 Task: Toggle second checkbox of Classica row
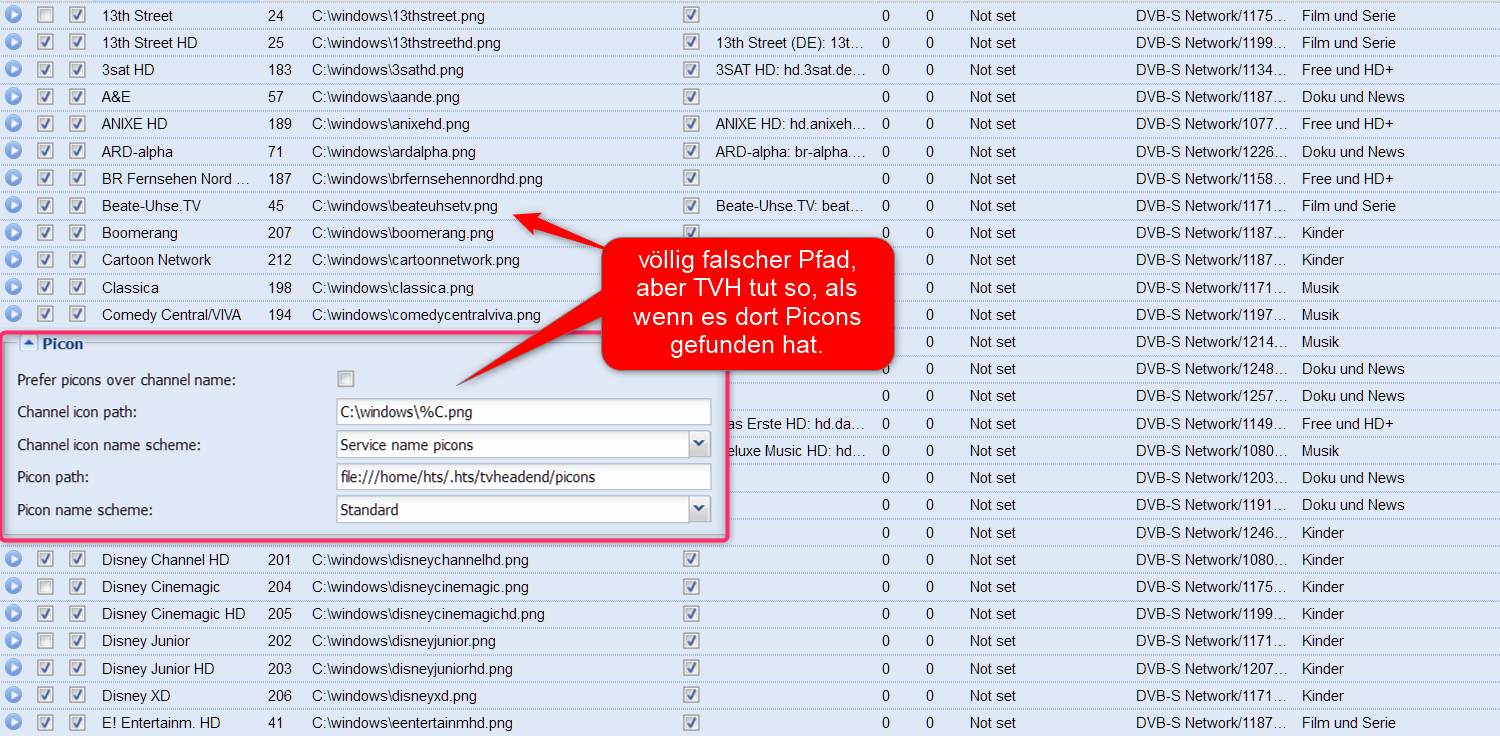[x=77, y=288]
